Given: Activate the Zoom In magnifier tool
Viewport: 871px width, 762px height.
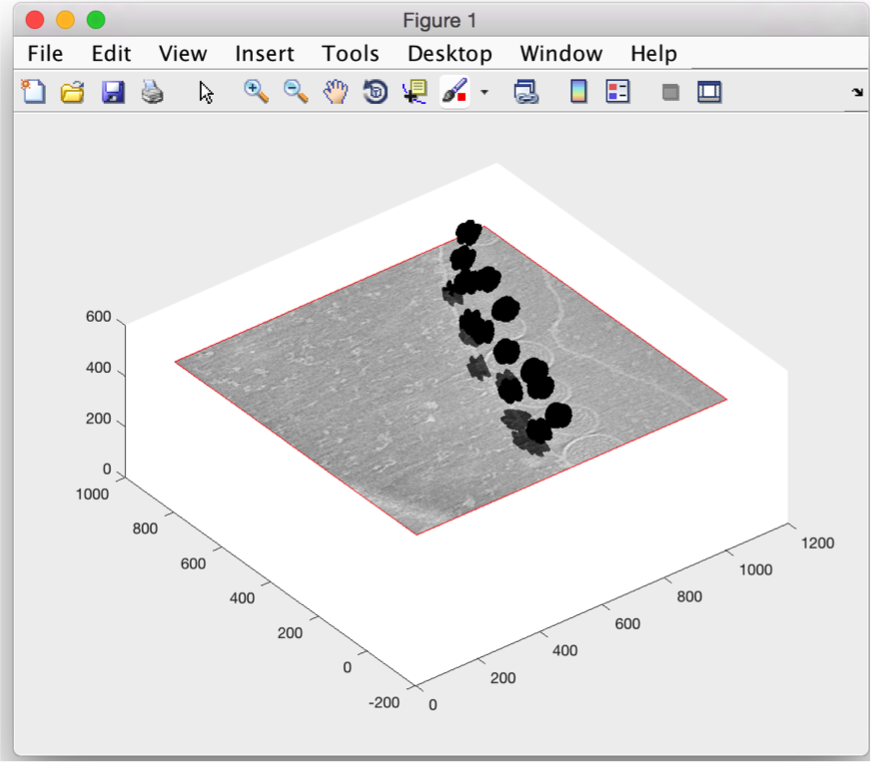Looking at the screenshot, I should point(256,92).
